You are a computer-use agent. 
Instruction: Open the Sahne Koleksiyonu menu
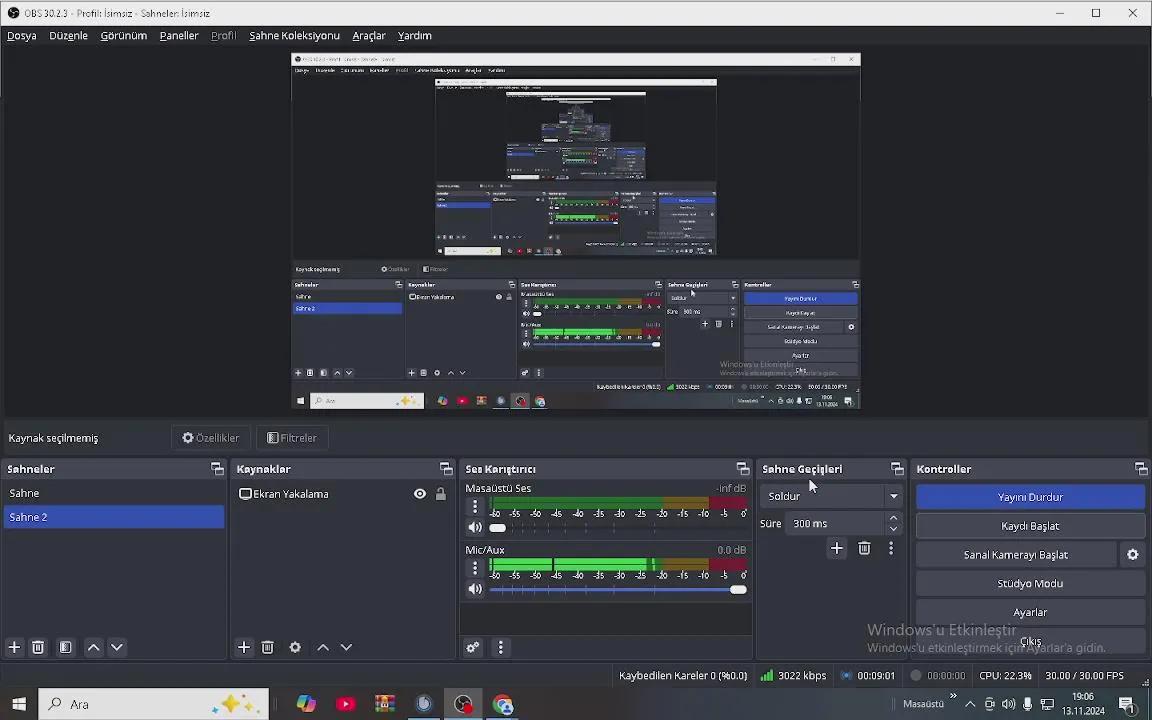coord(294,36)
